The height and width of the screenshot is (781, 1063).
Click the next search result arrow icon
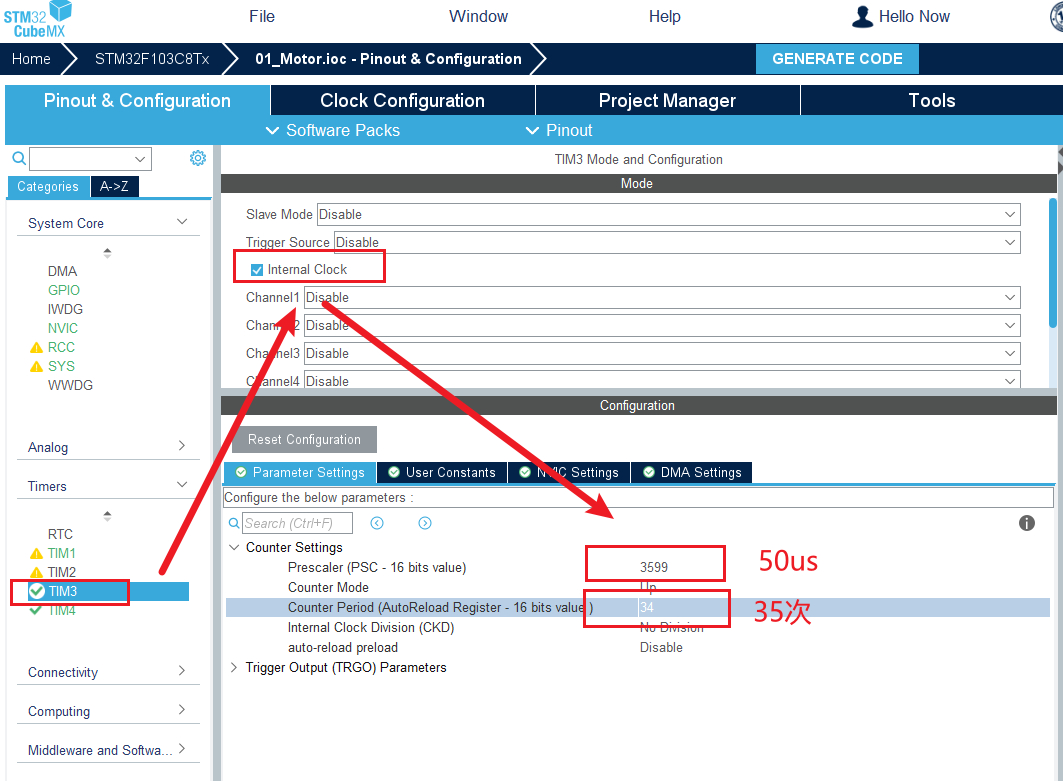point(425,523)
